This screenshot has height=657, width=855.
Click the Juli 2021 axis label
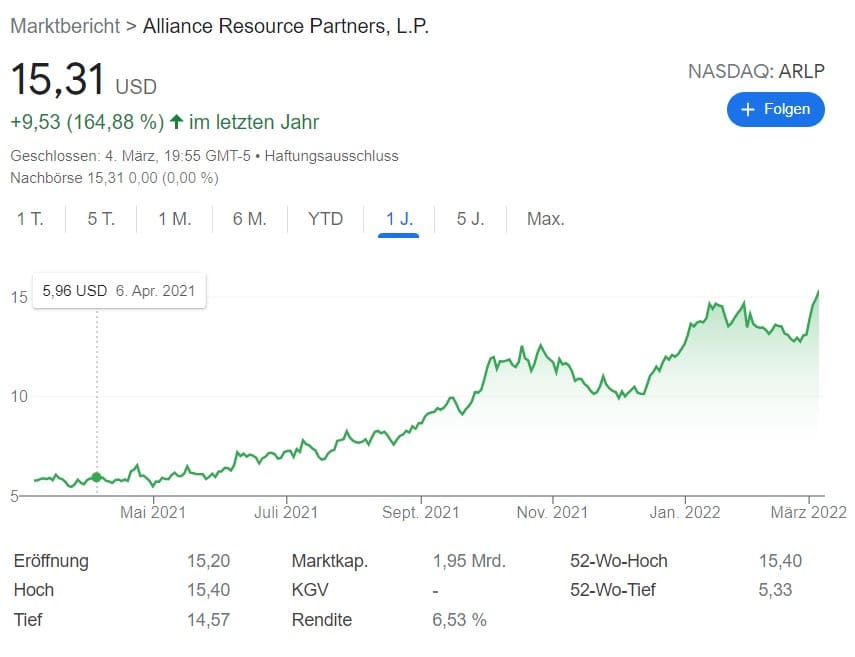pyautogui.click(x=286, y=513)
